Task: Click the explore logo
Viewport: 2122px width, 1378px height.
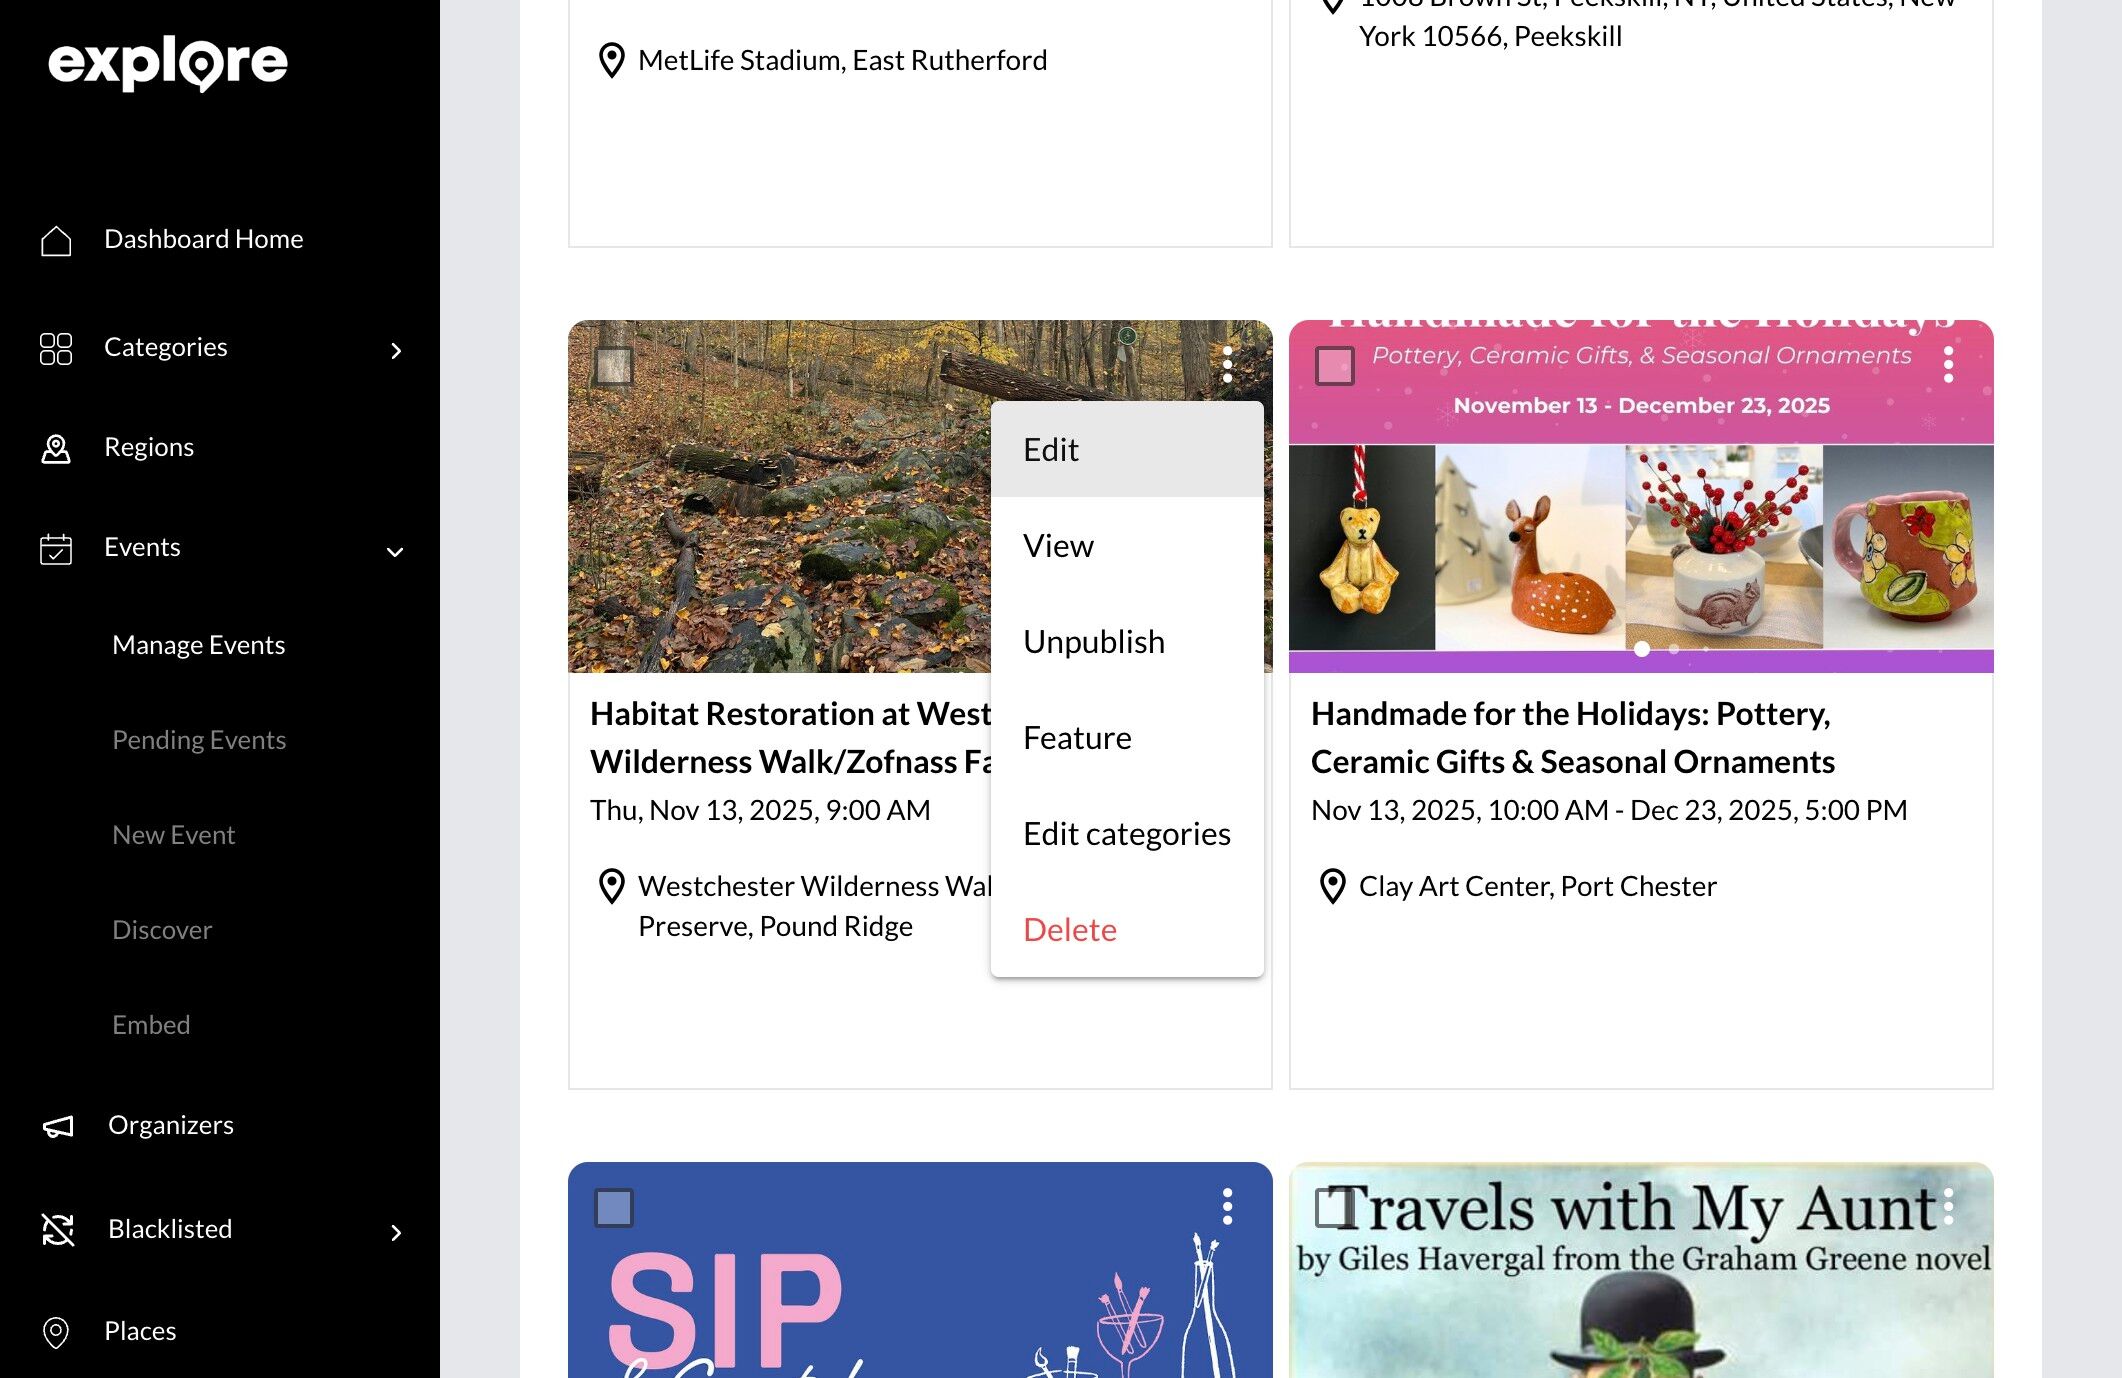Action: coord(168,63)
